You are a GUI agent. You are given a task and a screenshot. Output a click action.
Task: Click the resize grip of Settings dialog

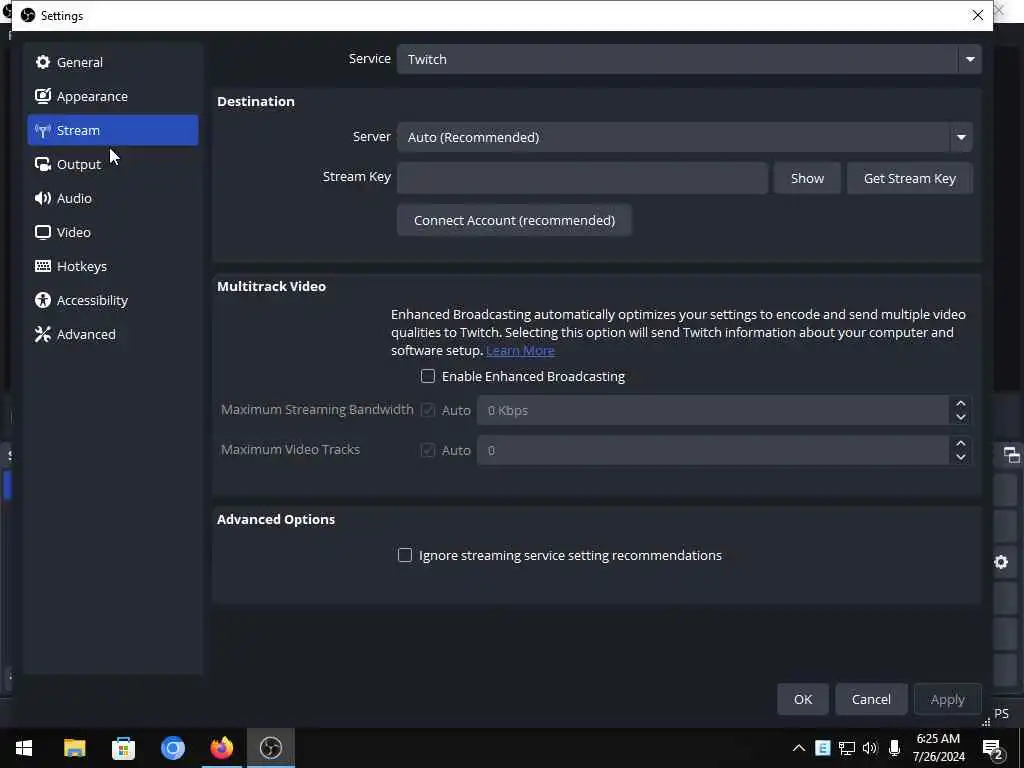coord(986,722)
